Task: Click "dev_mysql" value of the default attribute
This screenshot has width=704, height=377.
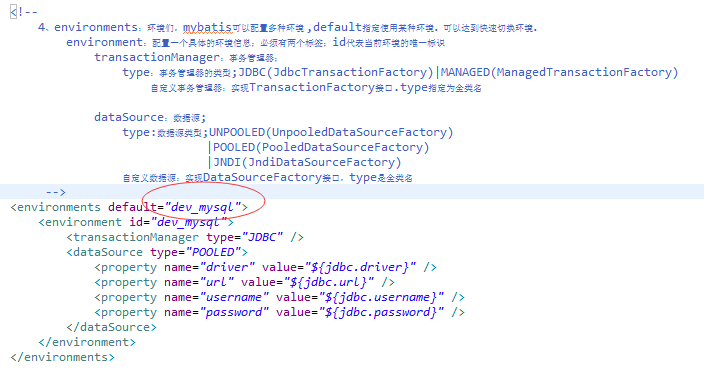Action: pyautogui.click(x=202, y=207)
